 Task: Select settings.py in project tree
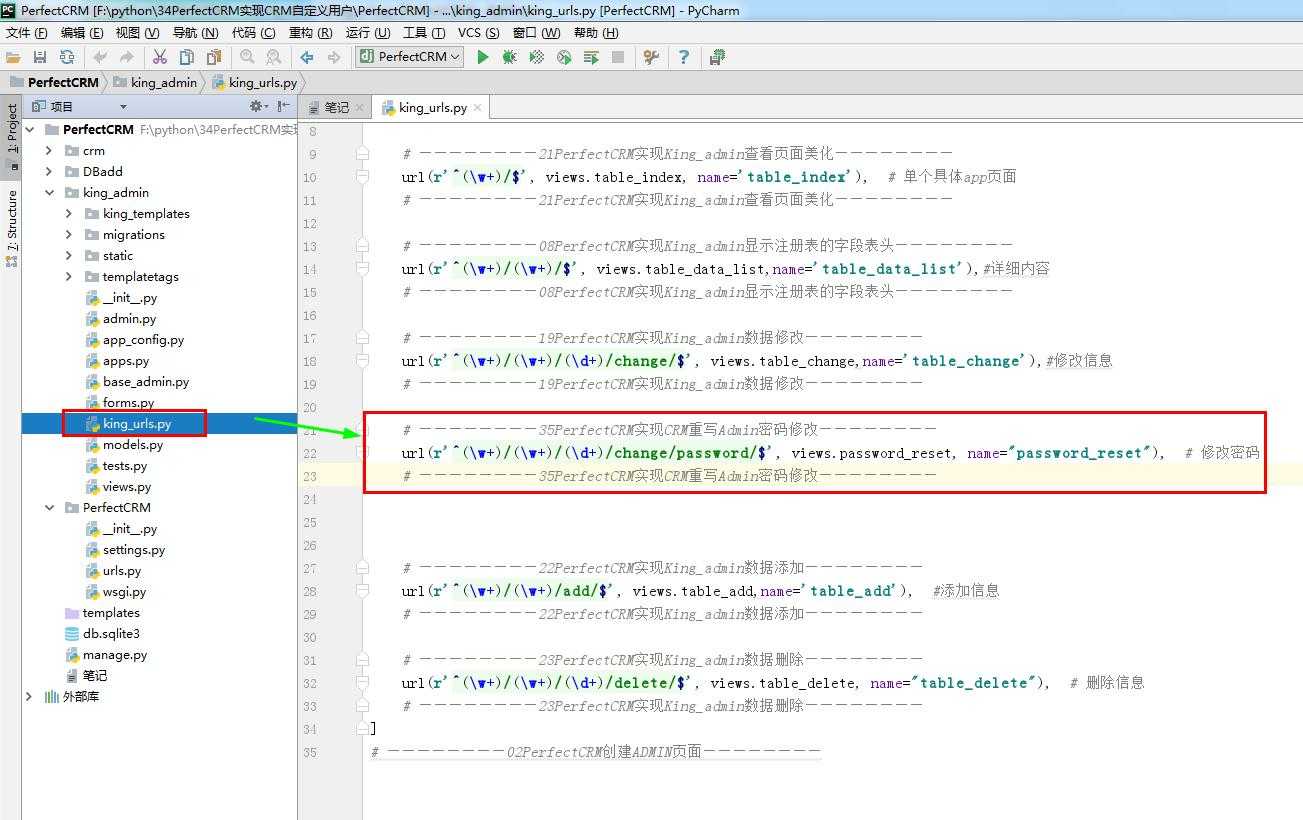click(134, 549)
